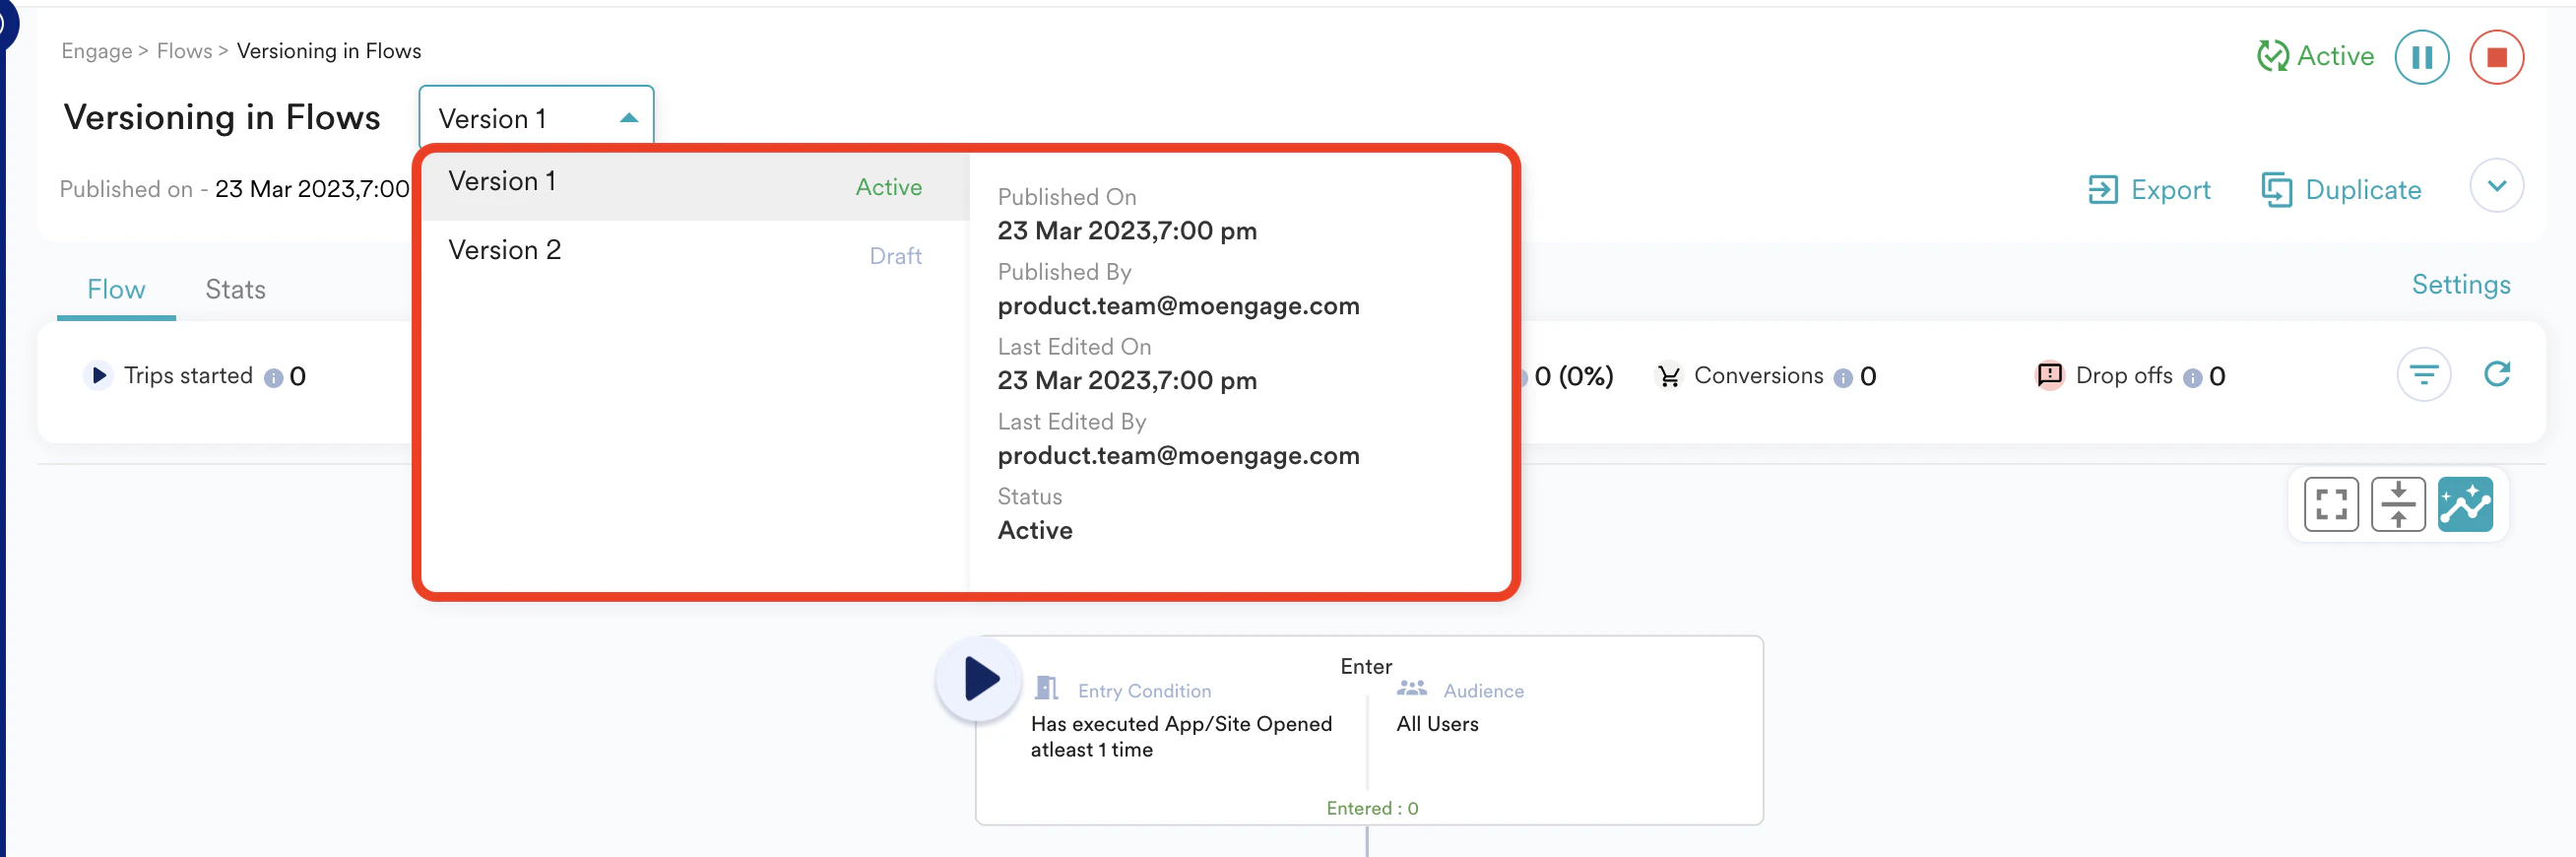Click the Active status label at top

click(x=2335, y=56)
